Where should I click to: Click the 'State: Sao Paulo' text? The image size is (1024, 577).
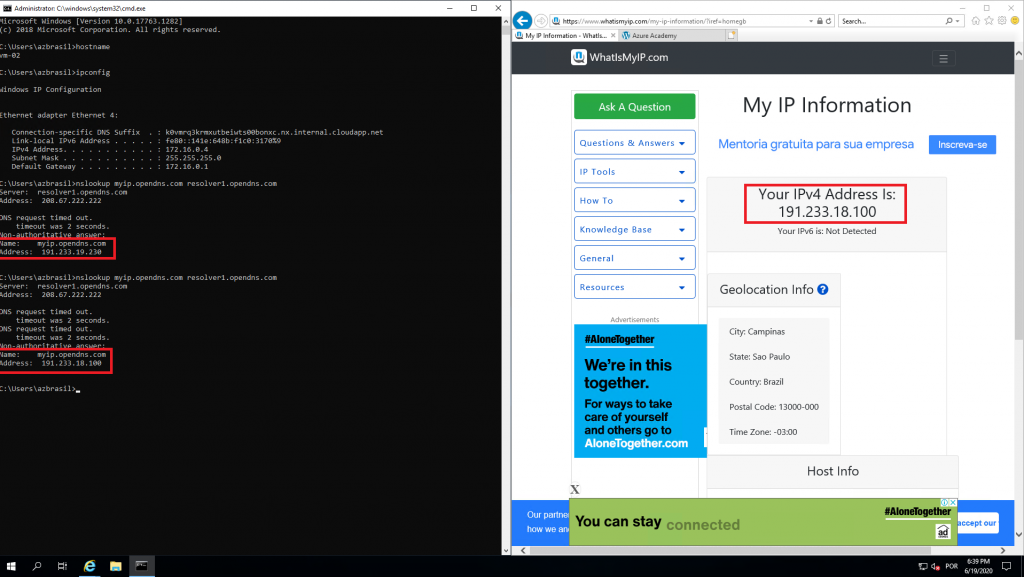coord(760,356)
